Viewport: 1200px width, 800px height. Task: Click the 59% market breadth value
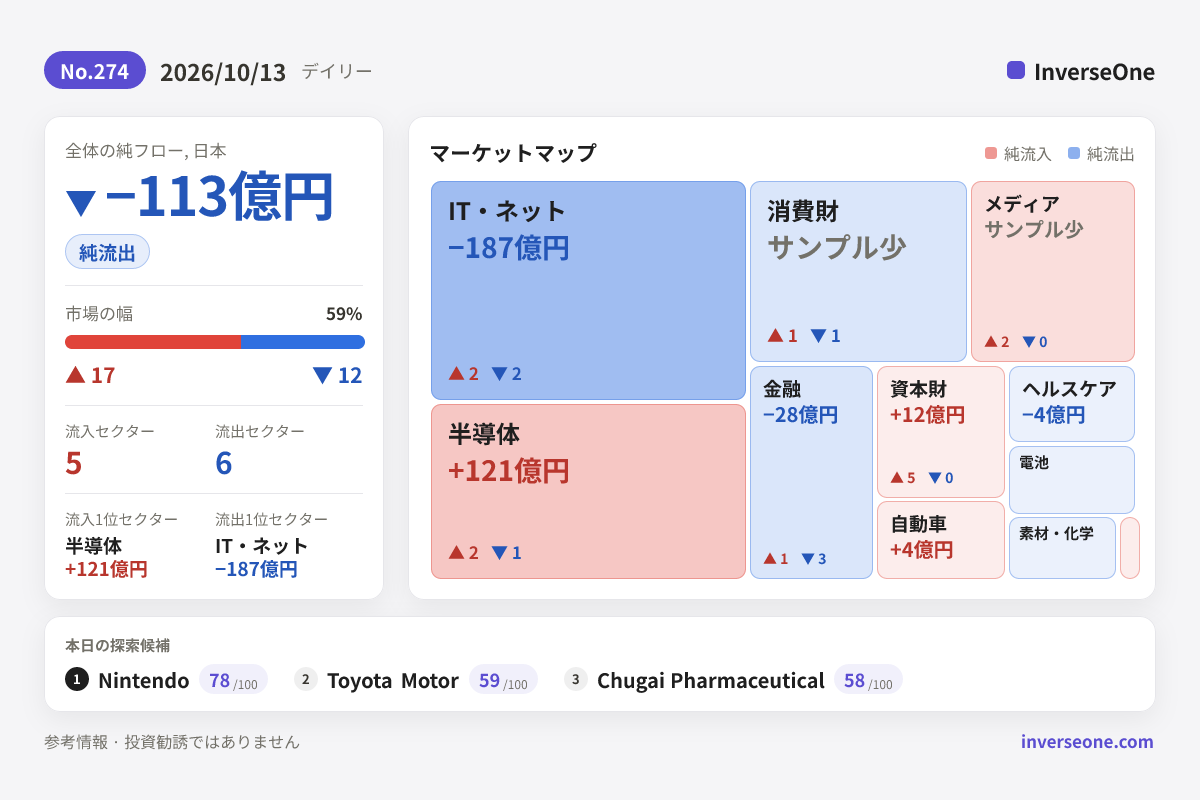tap(344, 313)
